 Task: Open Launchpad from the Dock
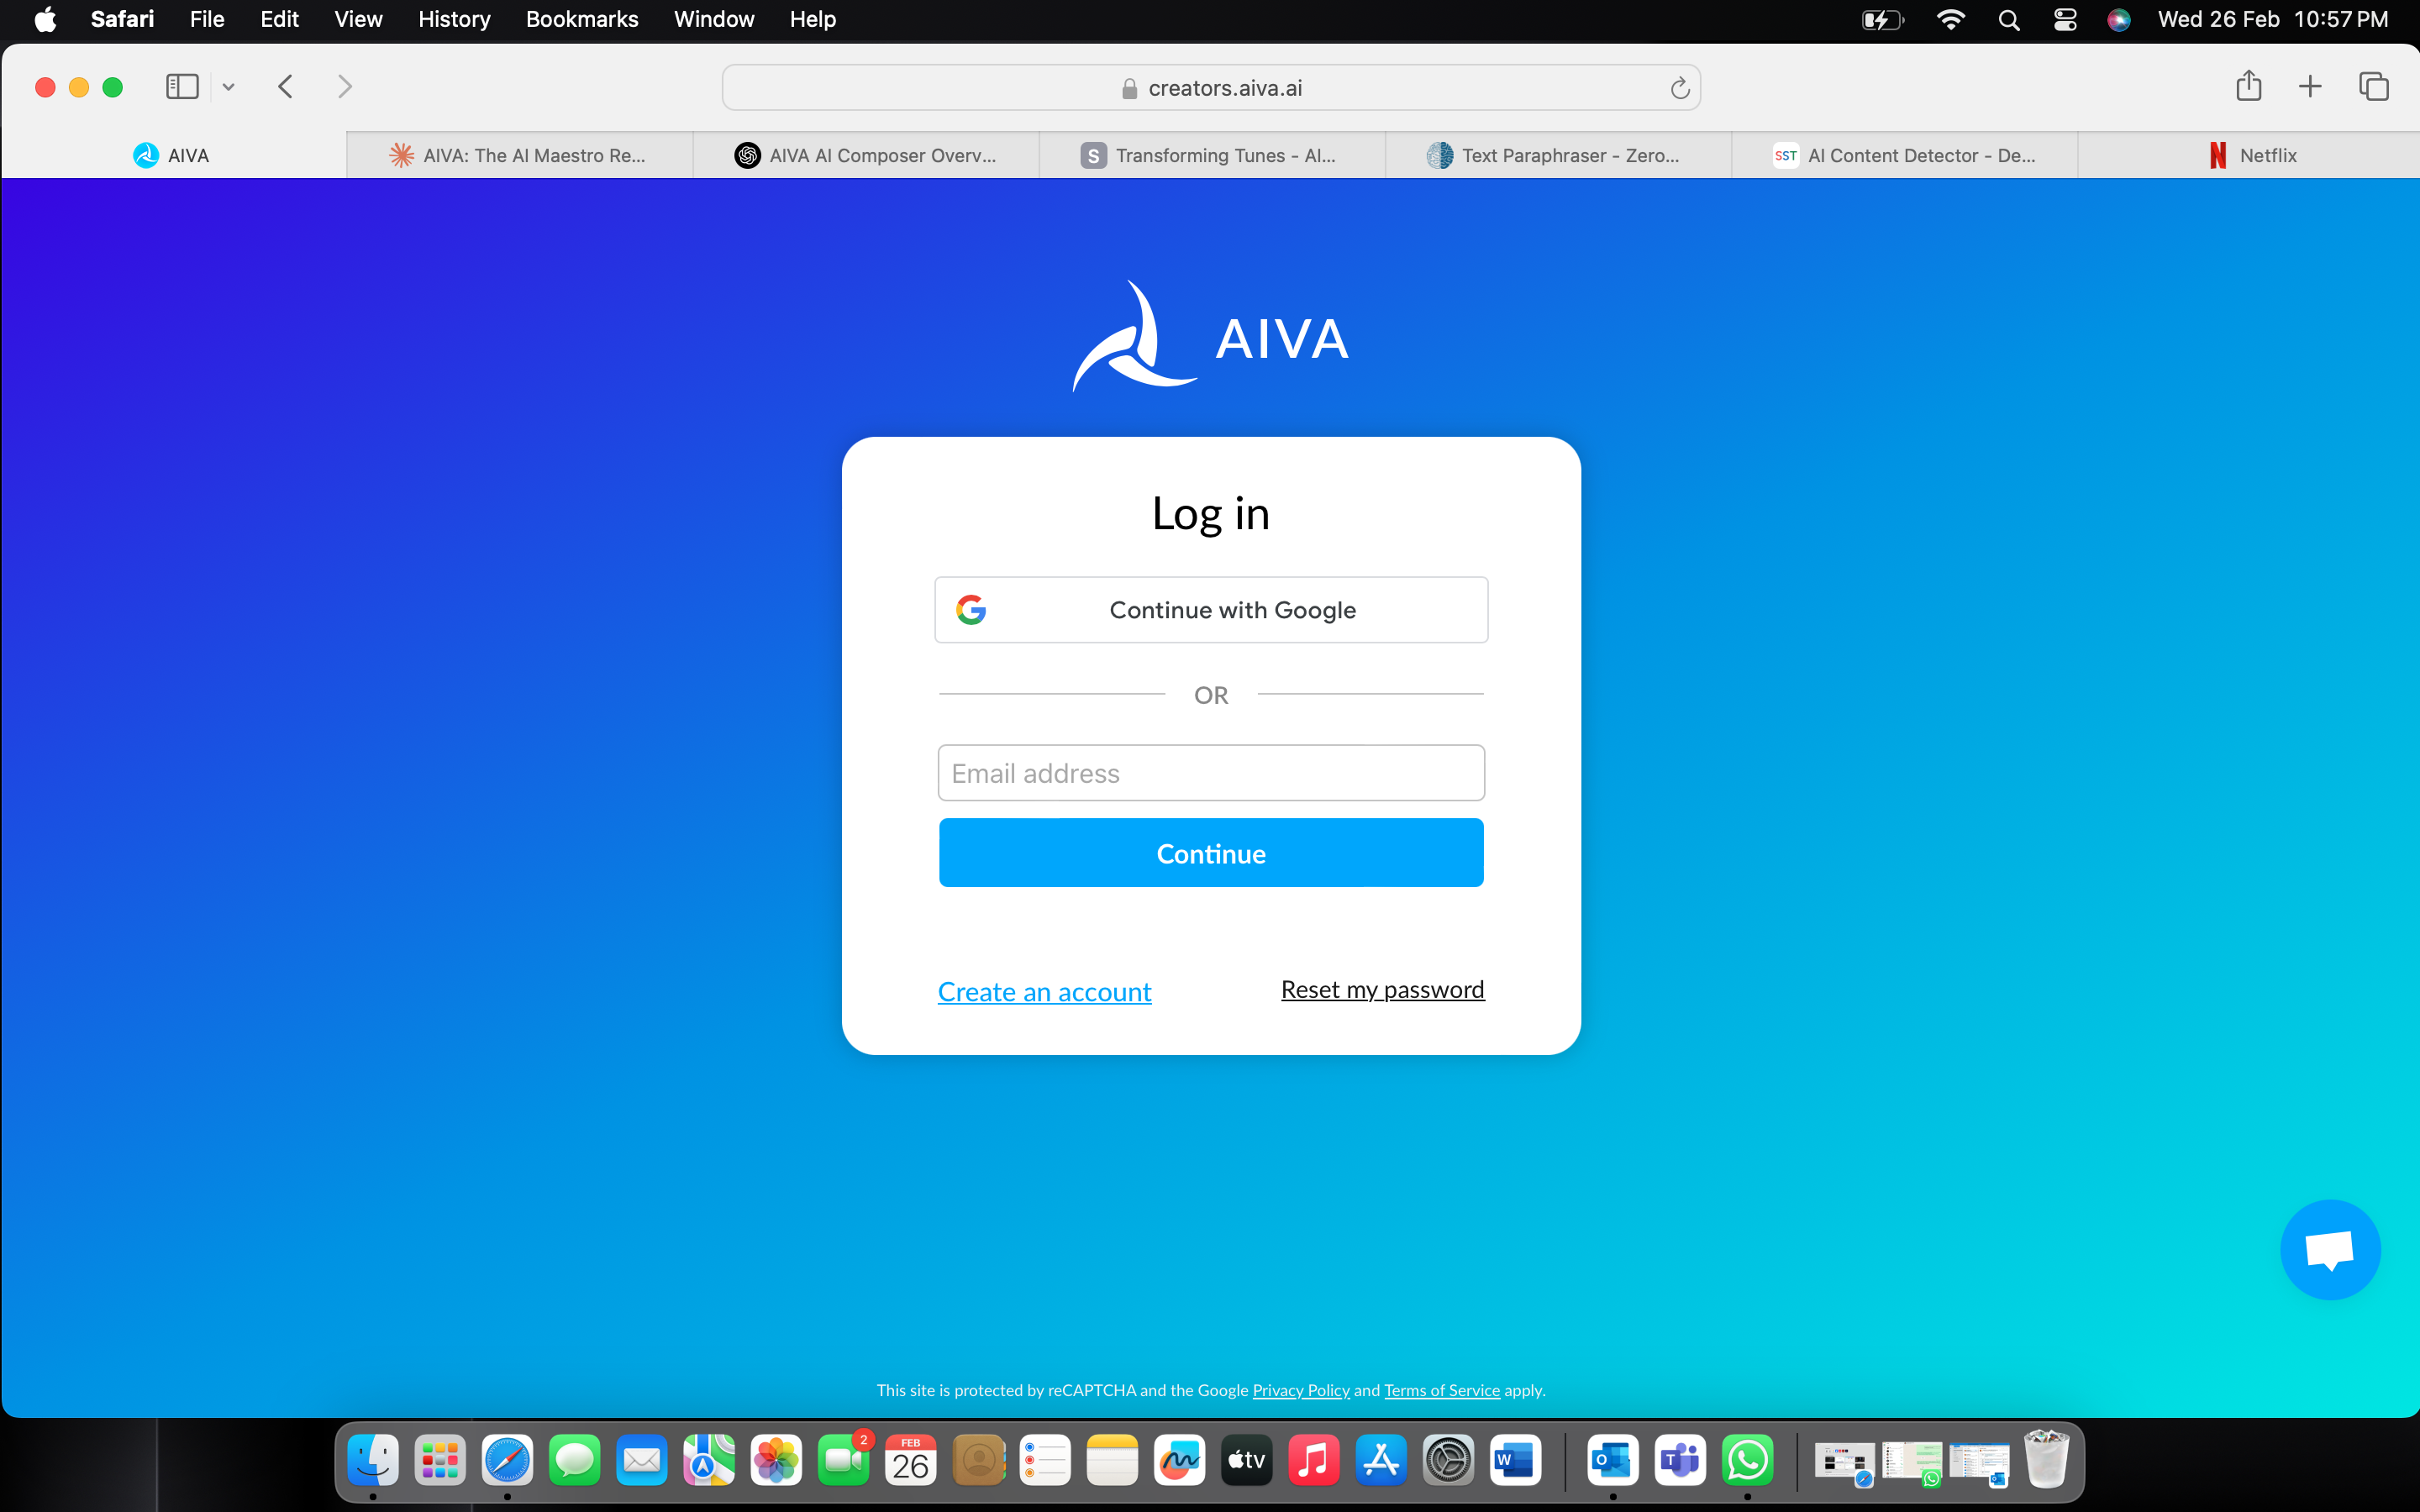[x=440, y=1461]
